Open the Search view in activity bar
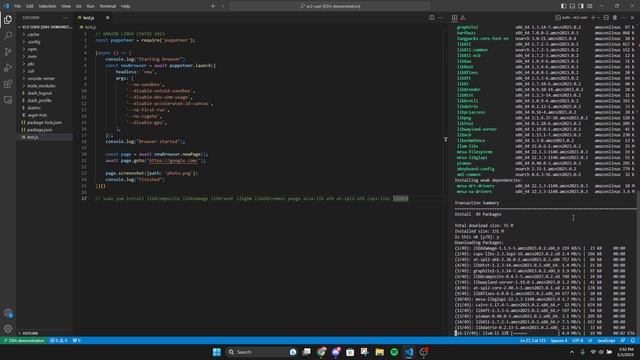 [8, 36]
